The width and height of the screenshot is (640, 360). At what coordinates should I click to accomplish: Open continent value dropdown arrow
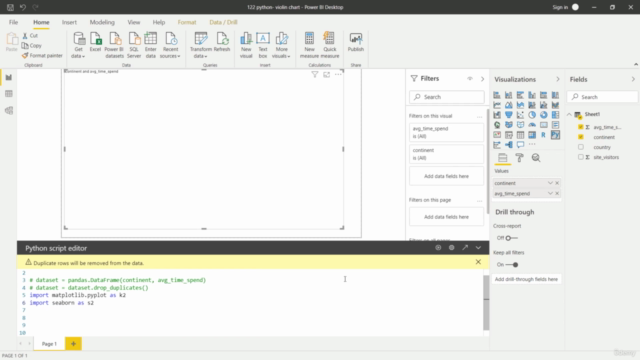(x=550, y=183)
